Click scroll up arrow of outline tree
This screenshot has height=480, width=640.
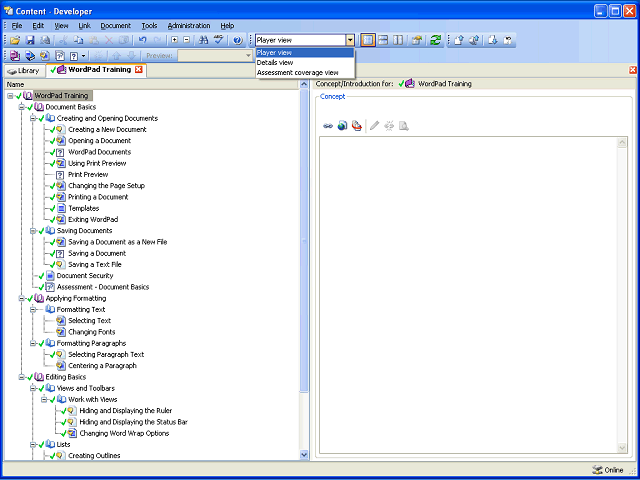[304, 84]
